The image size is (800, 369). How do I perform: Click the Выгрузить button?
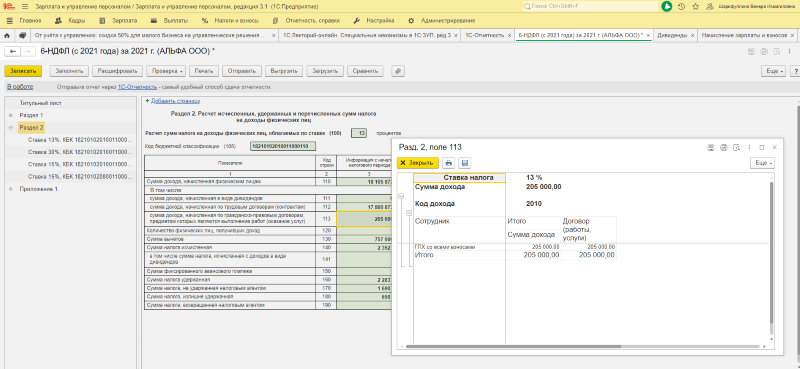(284, 71)
